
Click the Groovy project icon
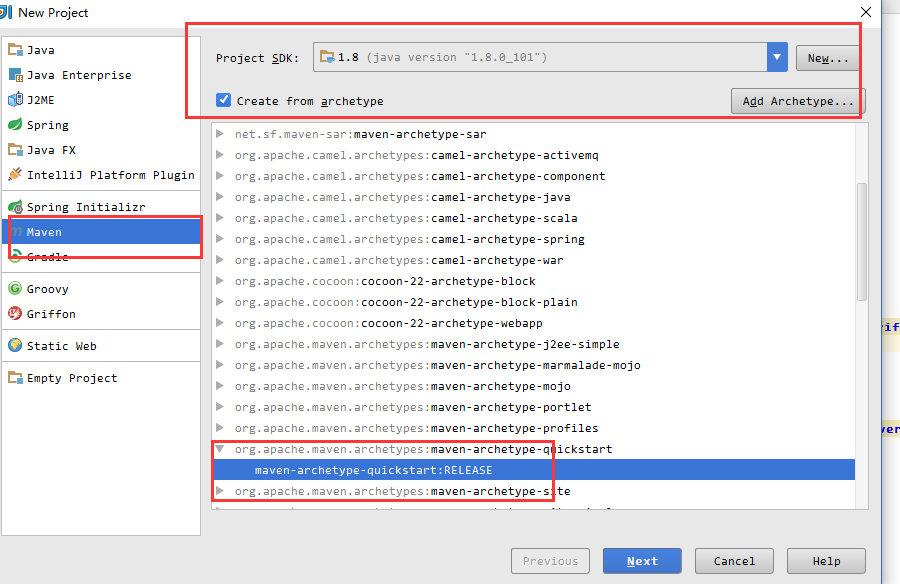click(15, 288)
